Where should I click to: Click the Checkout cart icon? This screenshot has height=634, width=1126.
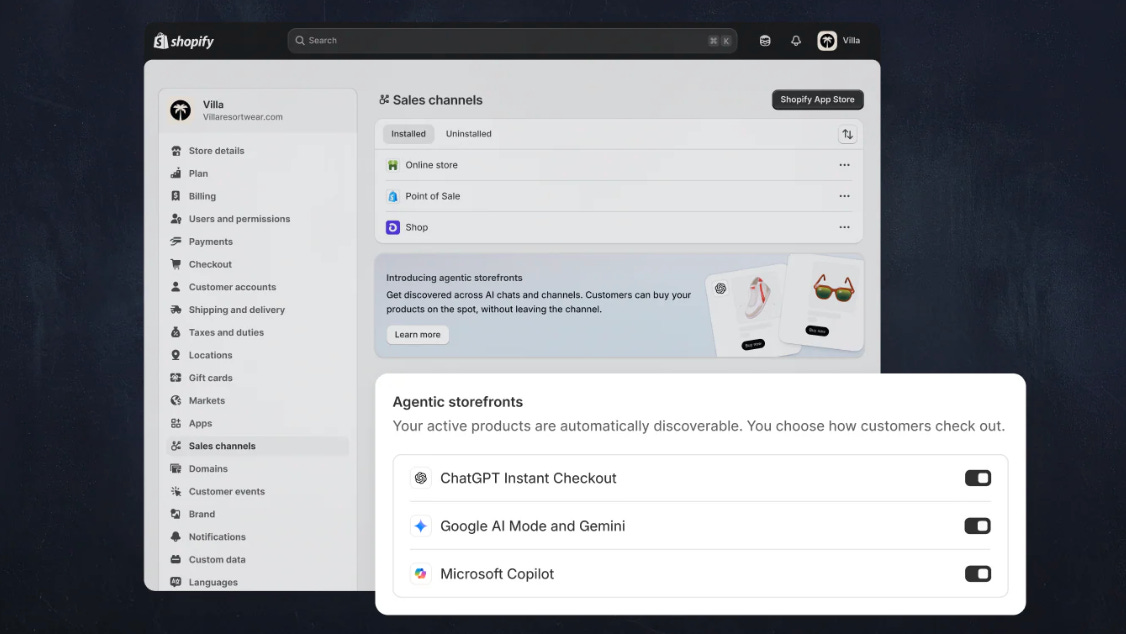coord(176,264)
